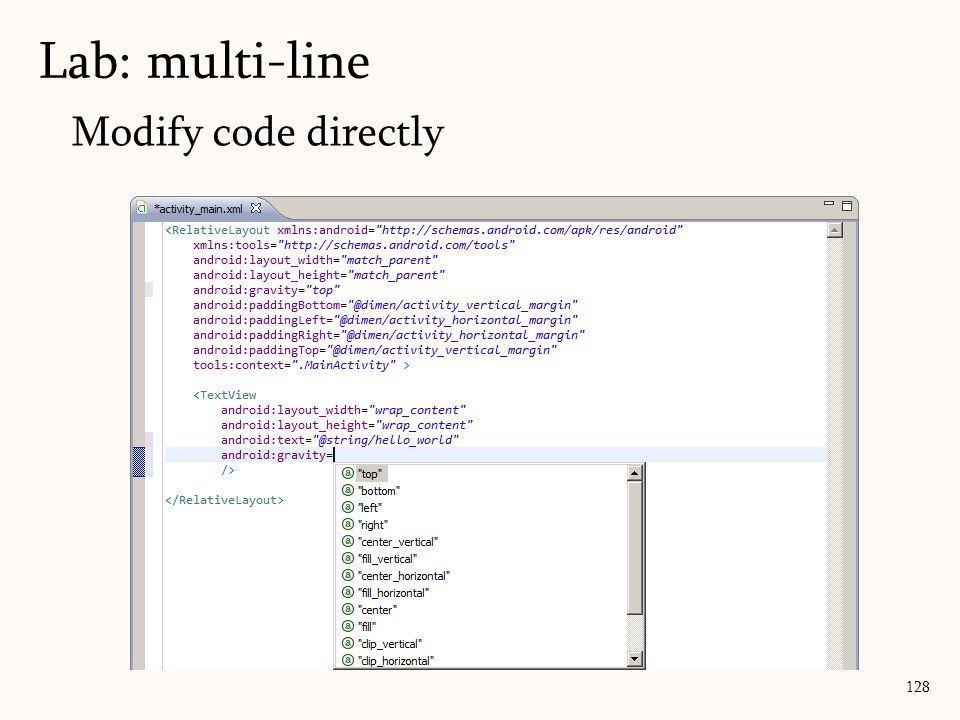Click RelativeLayout android:layout_height="match_parent" line
960x720 pixels.
click(319, 276)
